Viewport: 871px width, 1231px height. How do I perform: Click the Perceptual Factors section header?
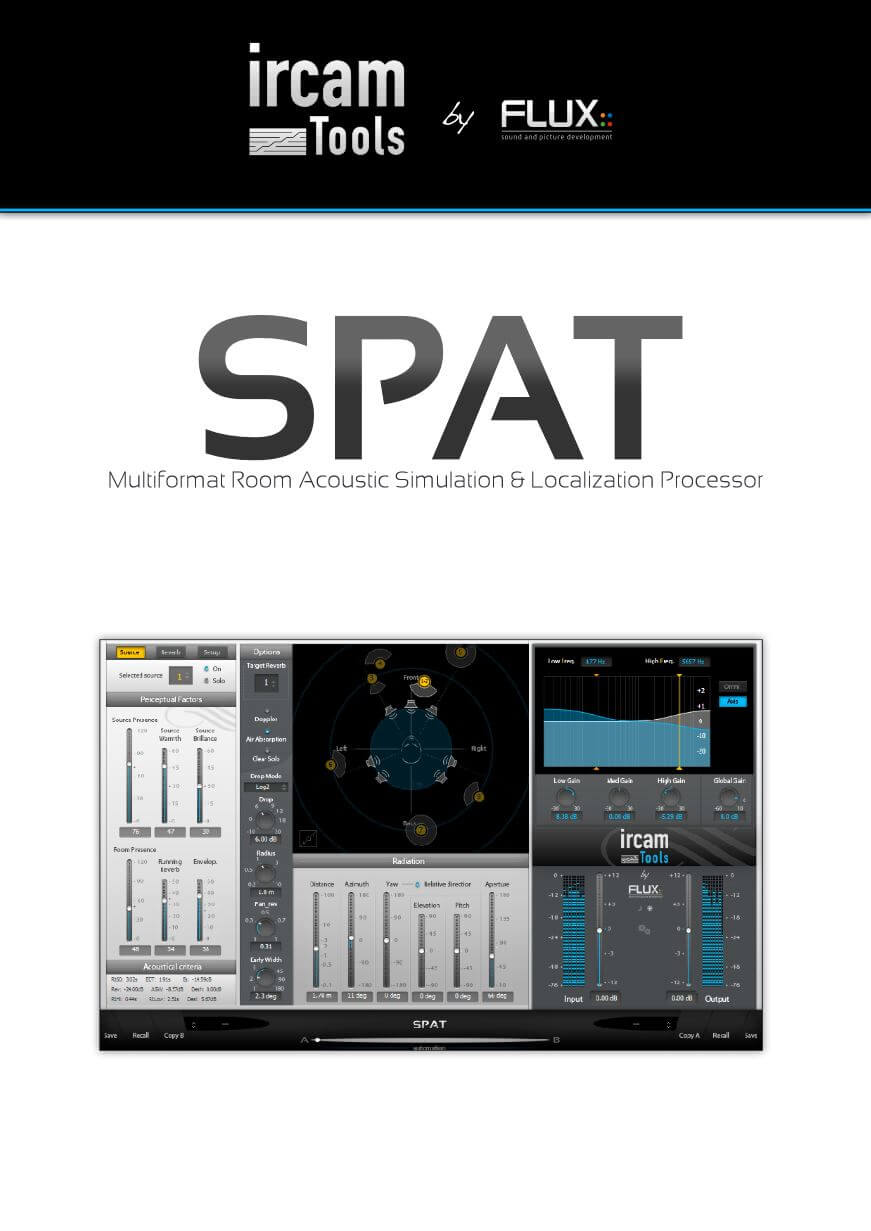click(171, 699)
